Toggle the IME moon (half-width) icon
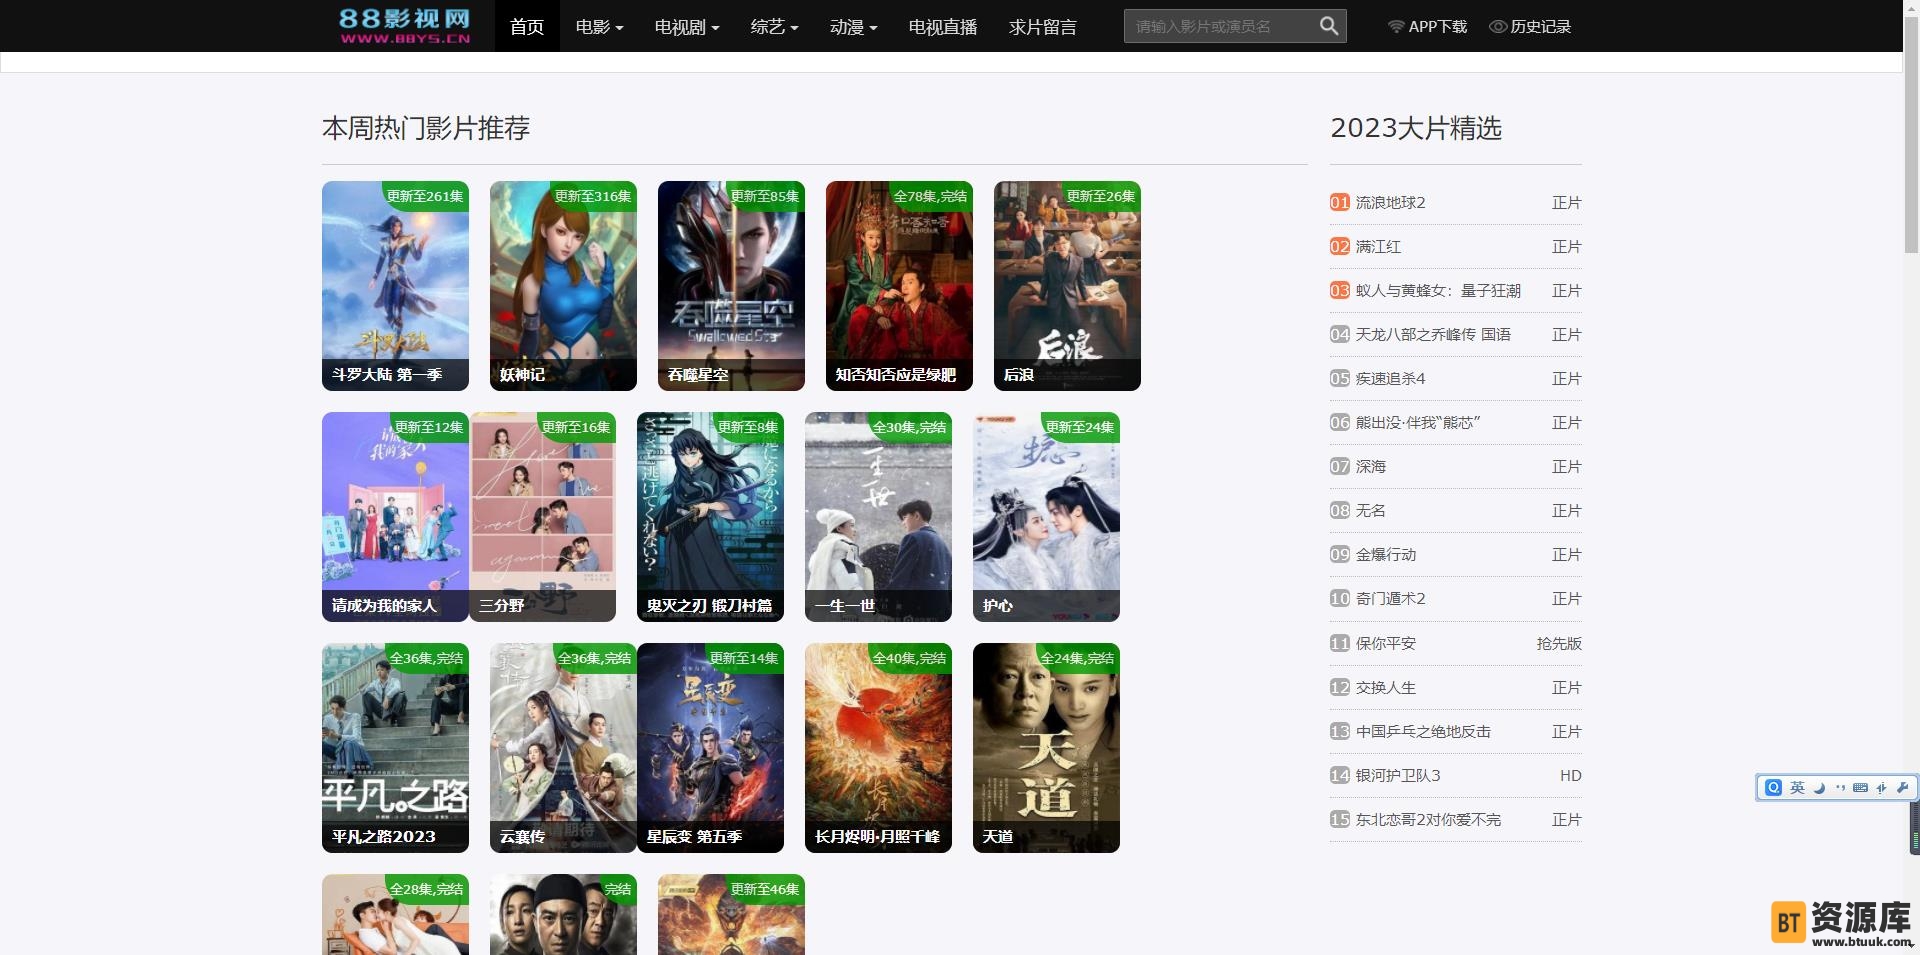 pos(1819,788)
